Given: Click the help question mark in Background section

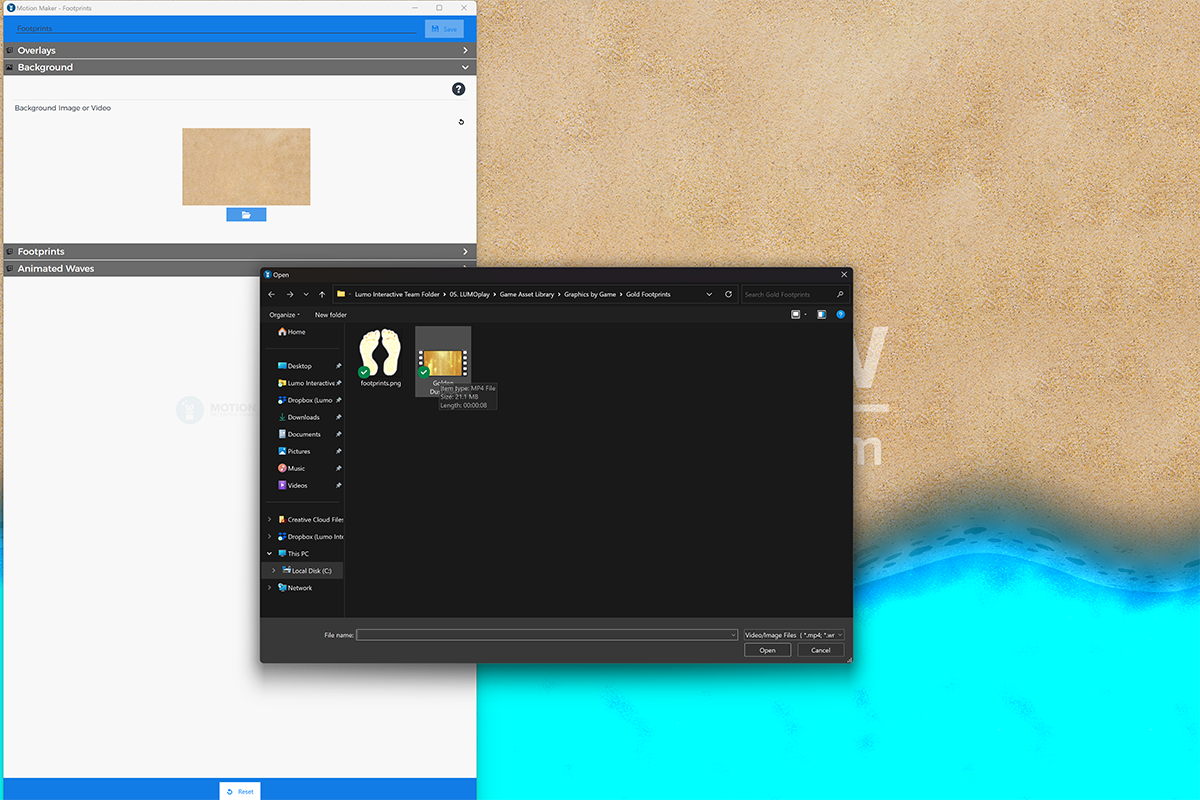Looking at the screenshot, I should (x=459, y=89).
